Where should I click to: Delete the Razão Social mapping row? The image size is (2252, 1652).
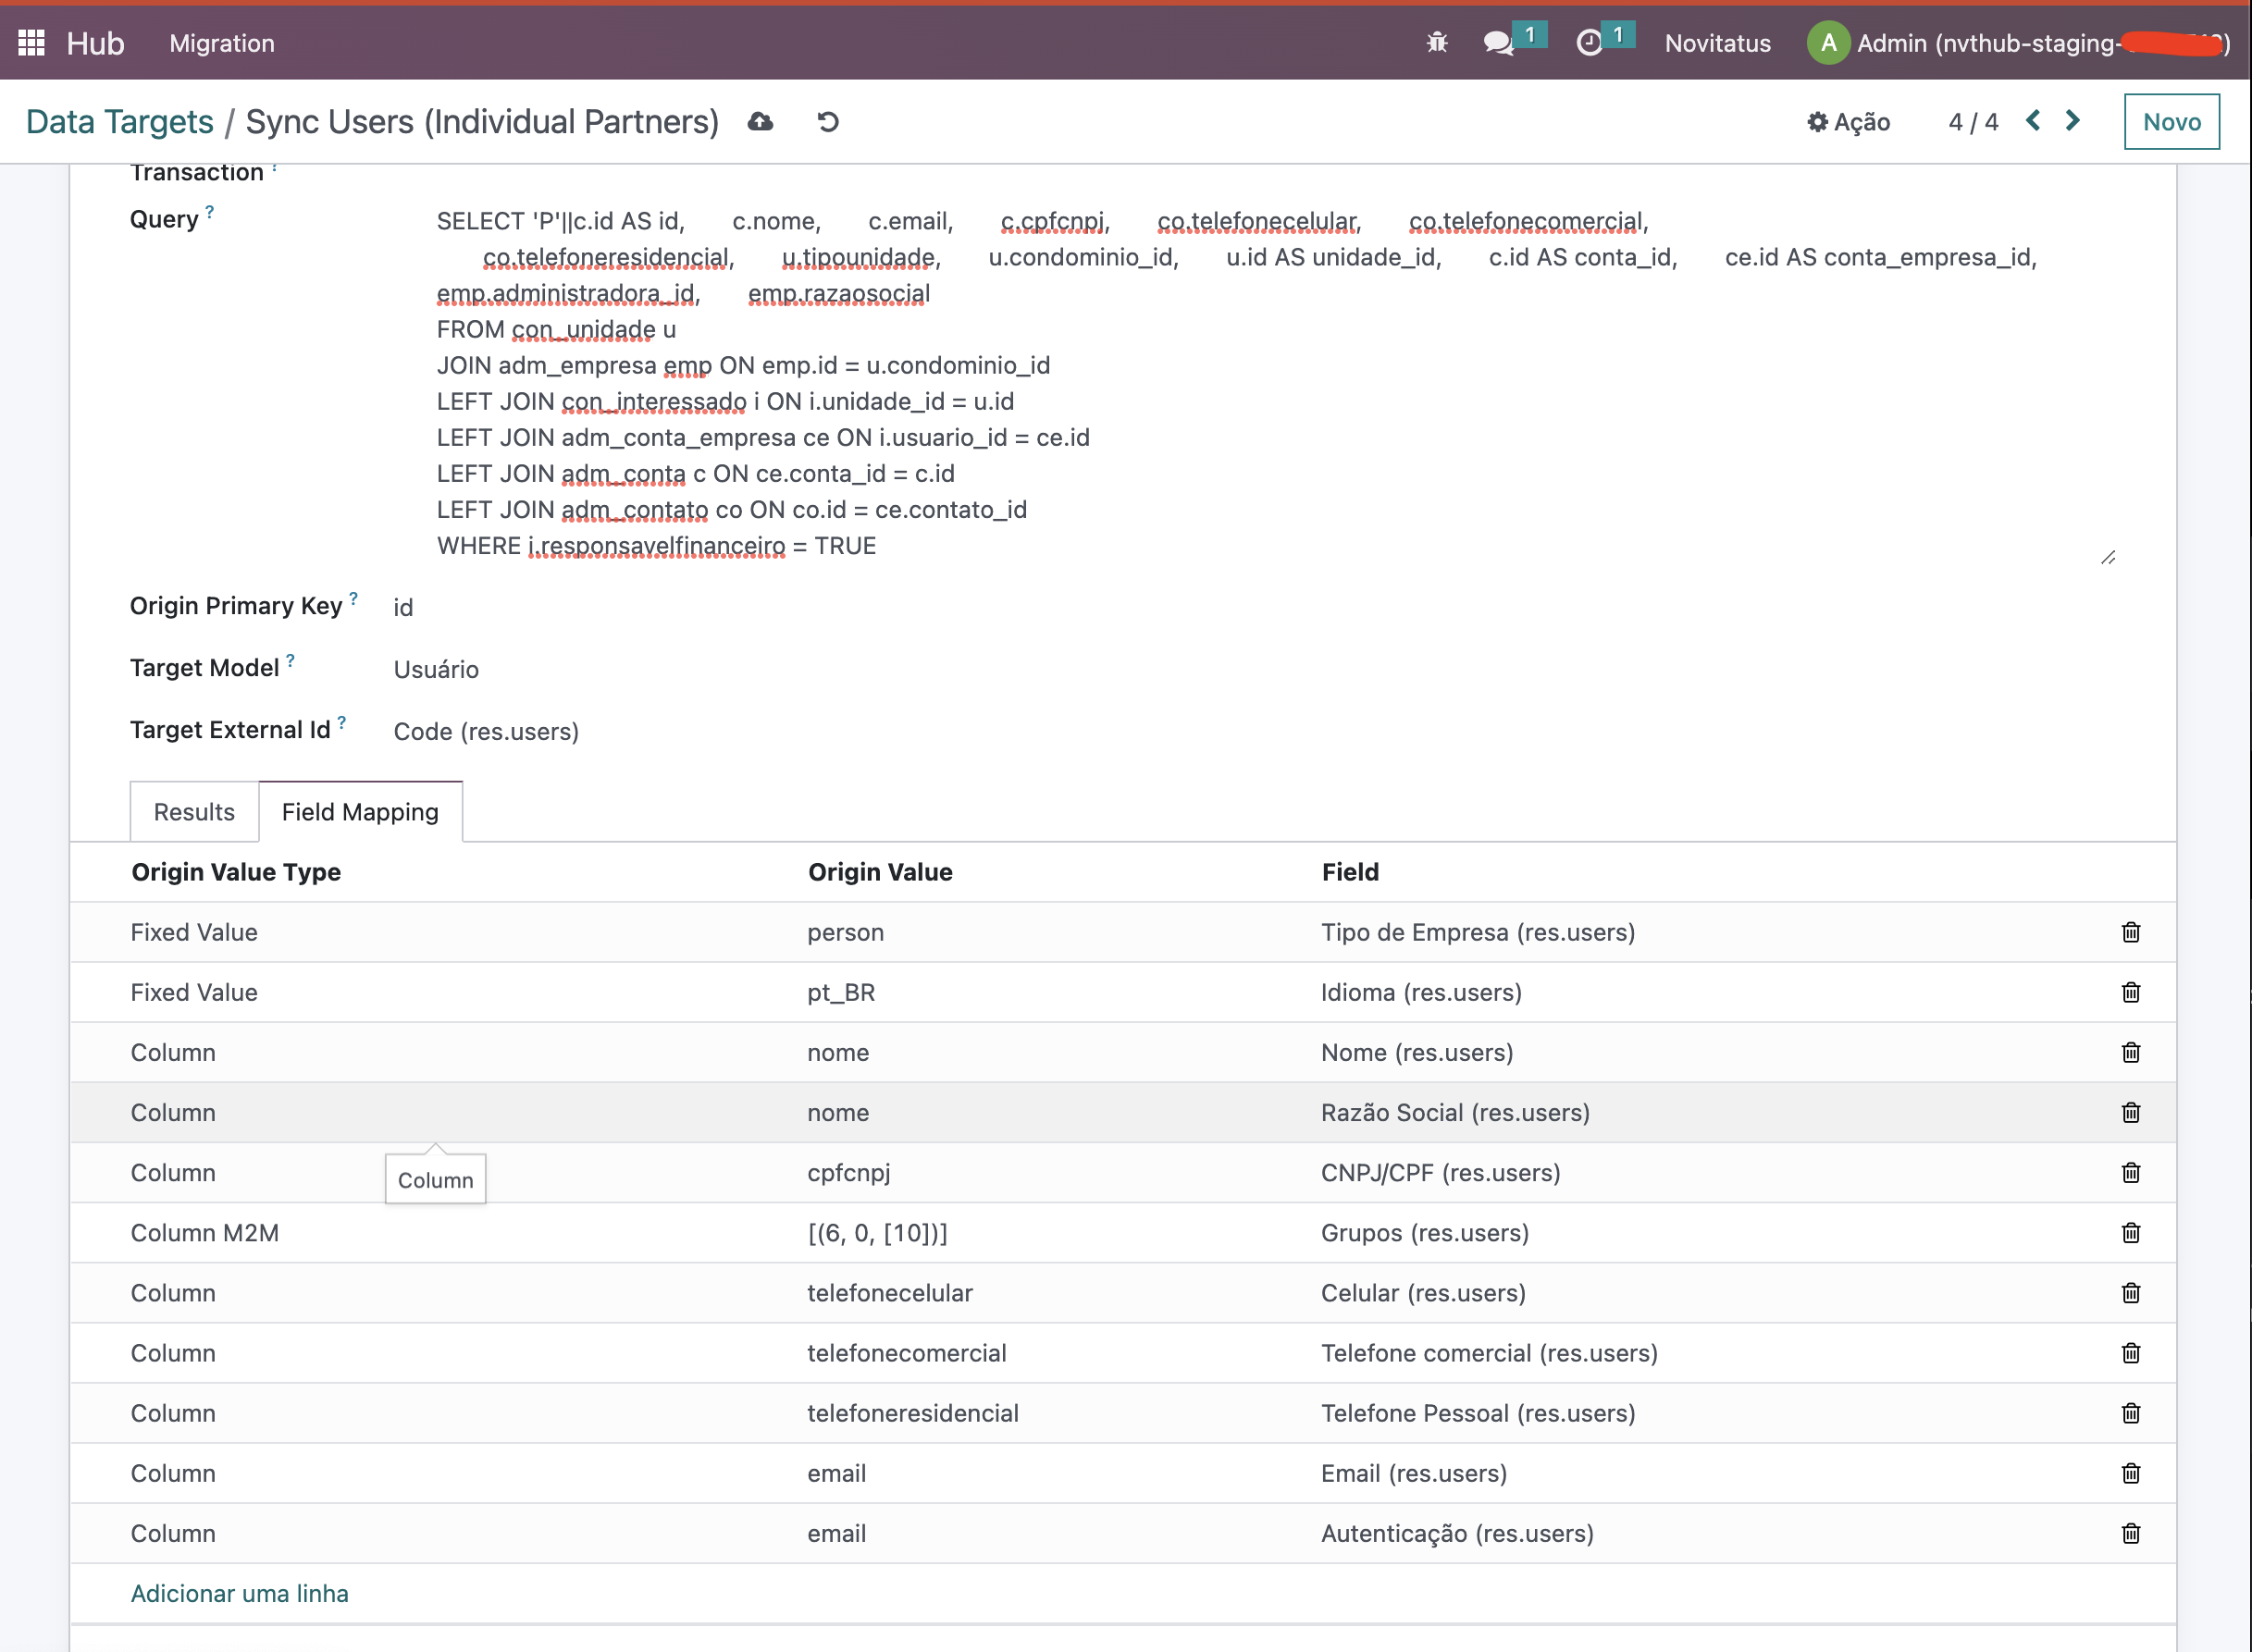2131,1112
